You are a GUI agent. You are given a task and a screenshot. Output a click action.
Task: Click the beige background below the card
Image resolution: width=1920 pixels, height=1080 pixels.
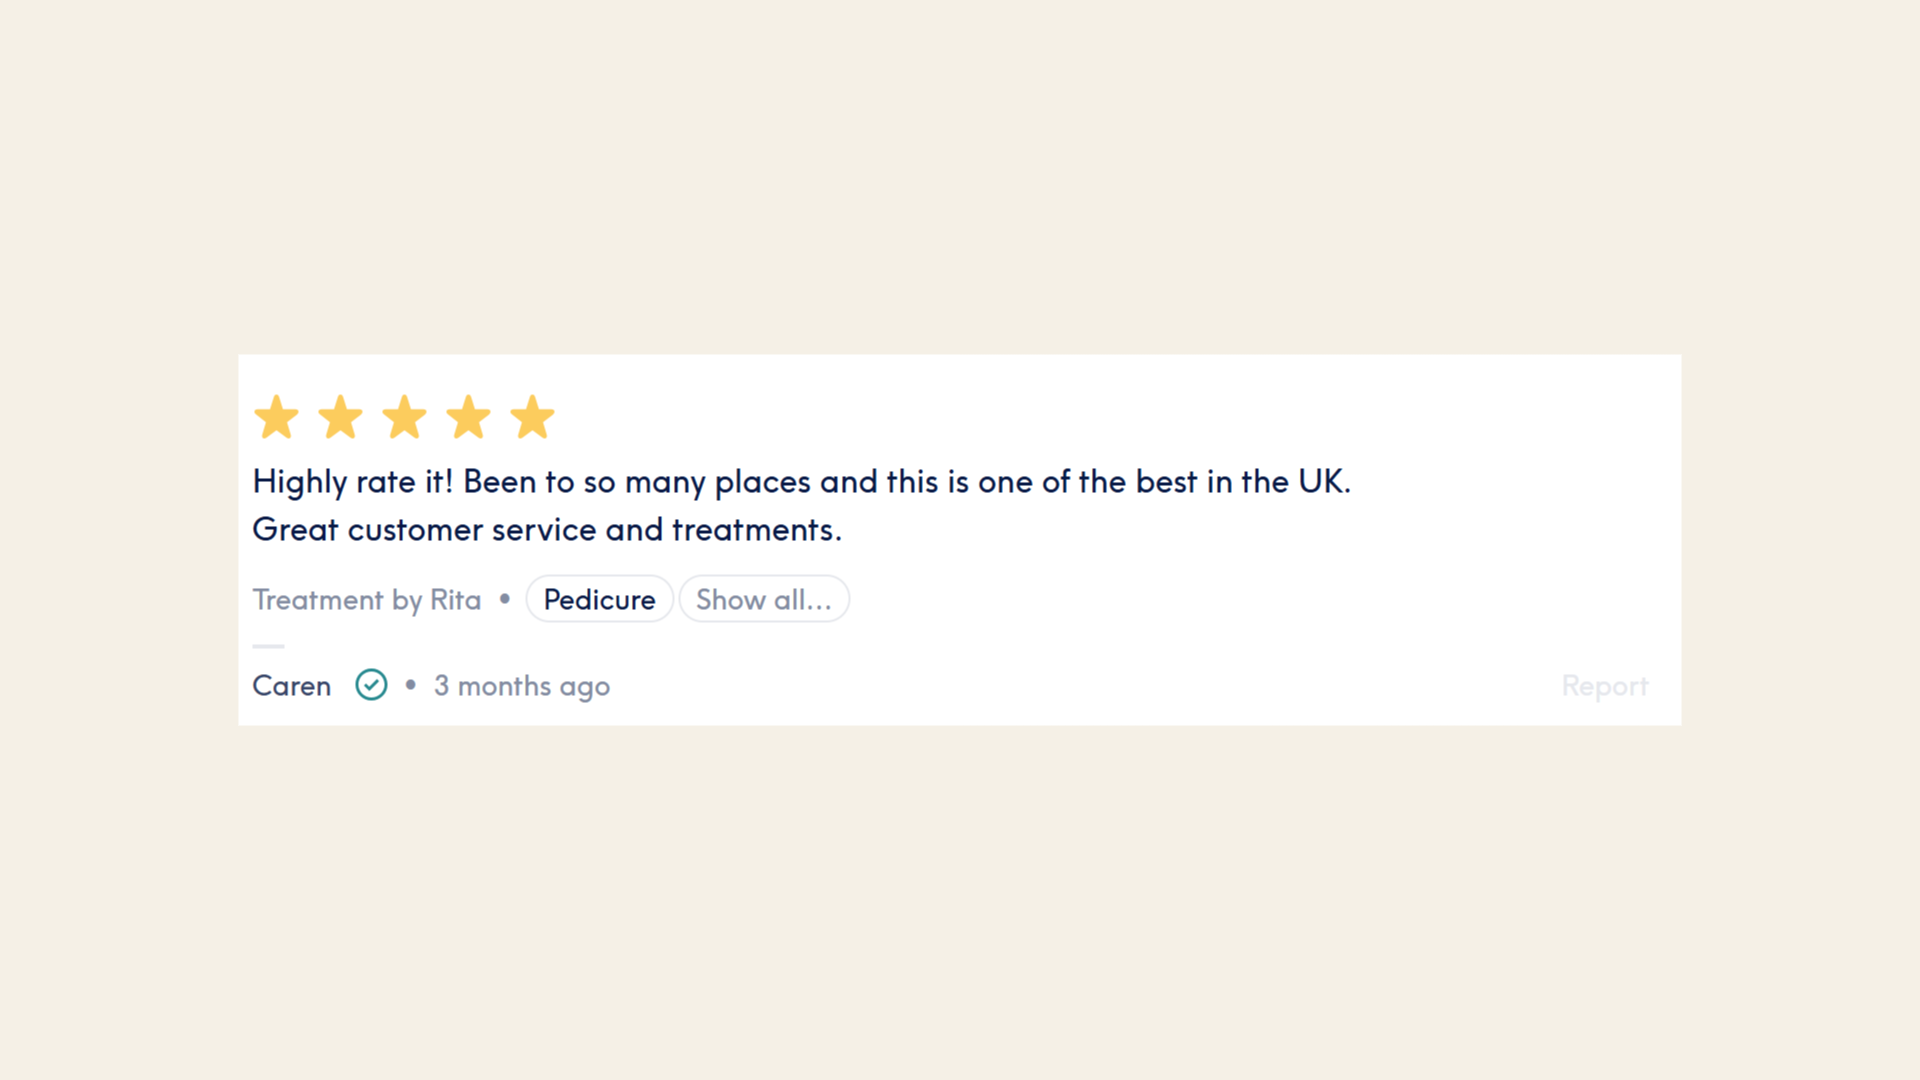pyautogui.click(x=960, y=900)
